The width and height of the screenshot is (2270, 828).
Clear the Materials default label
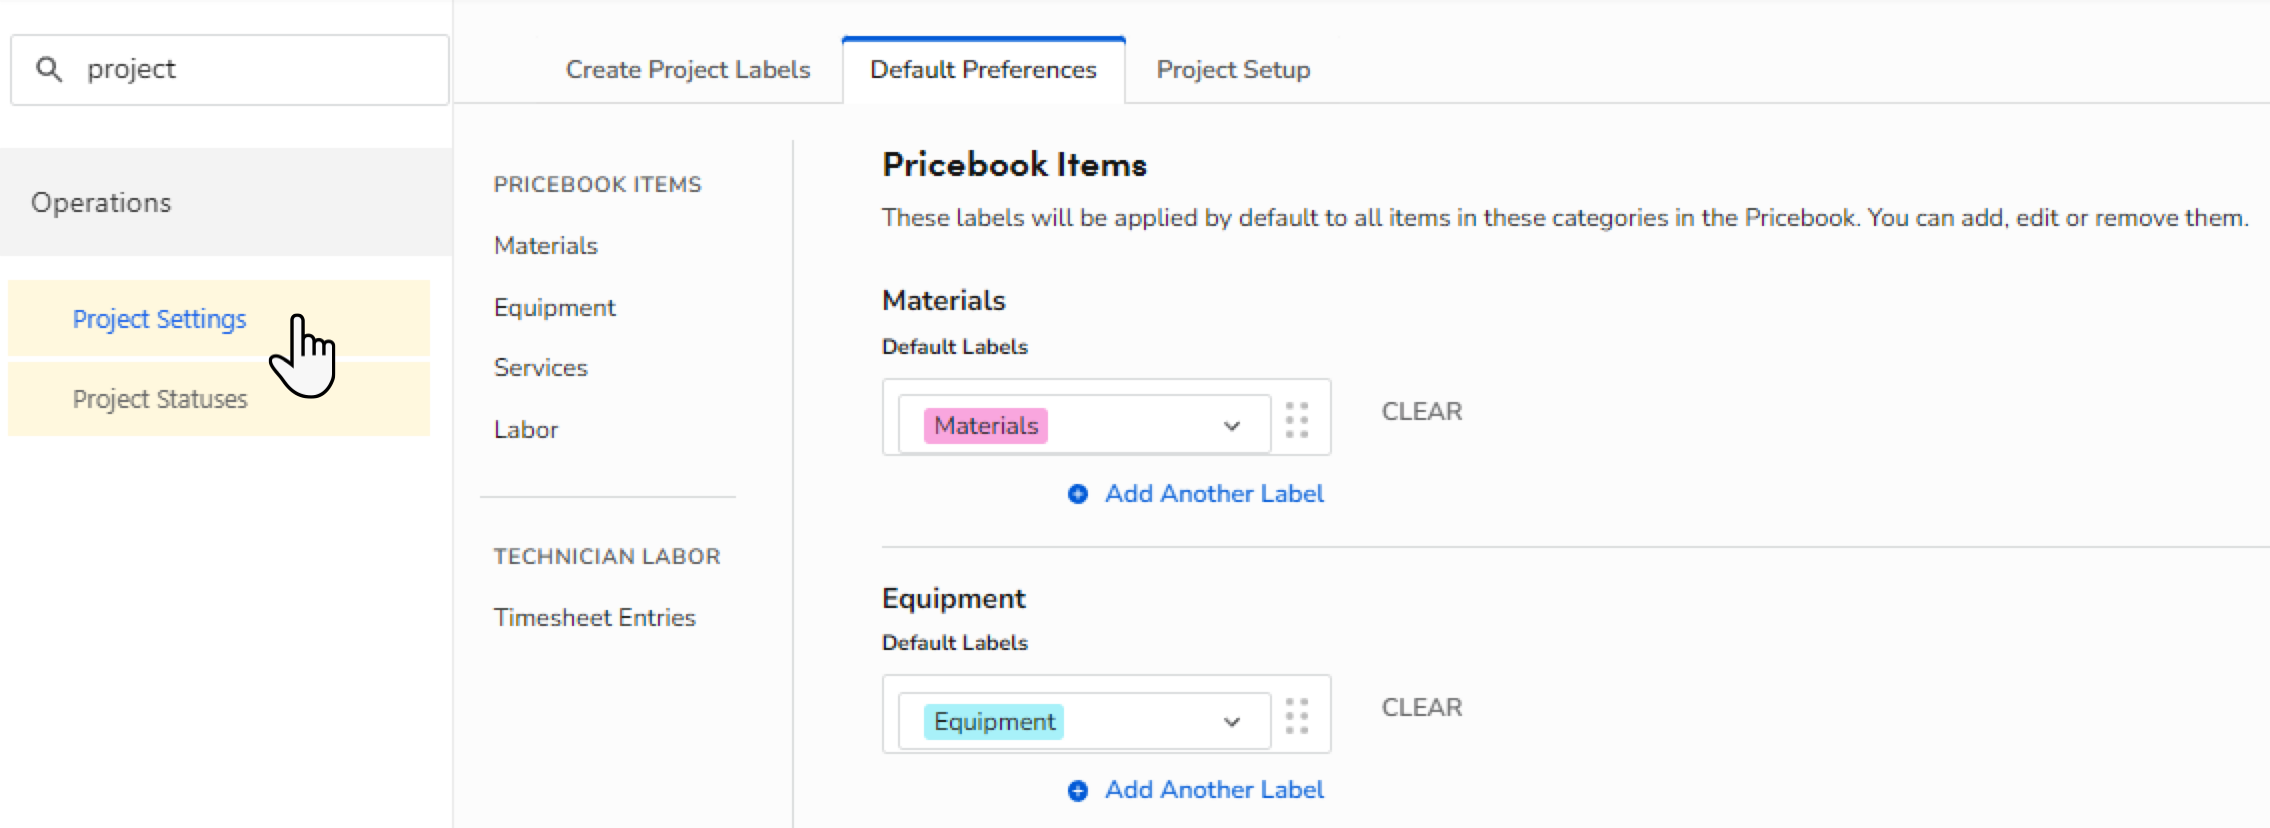1421,412
